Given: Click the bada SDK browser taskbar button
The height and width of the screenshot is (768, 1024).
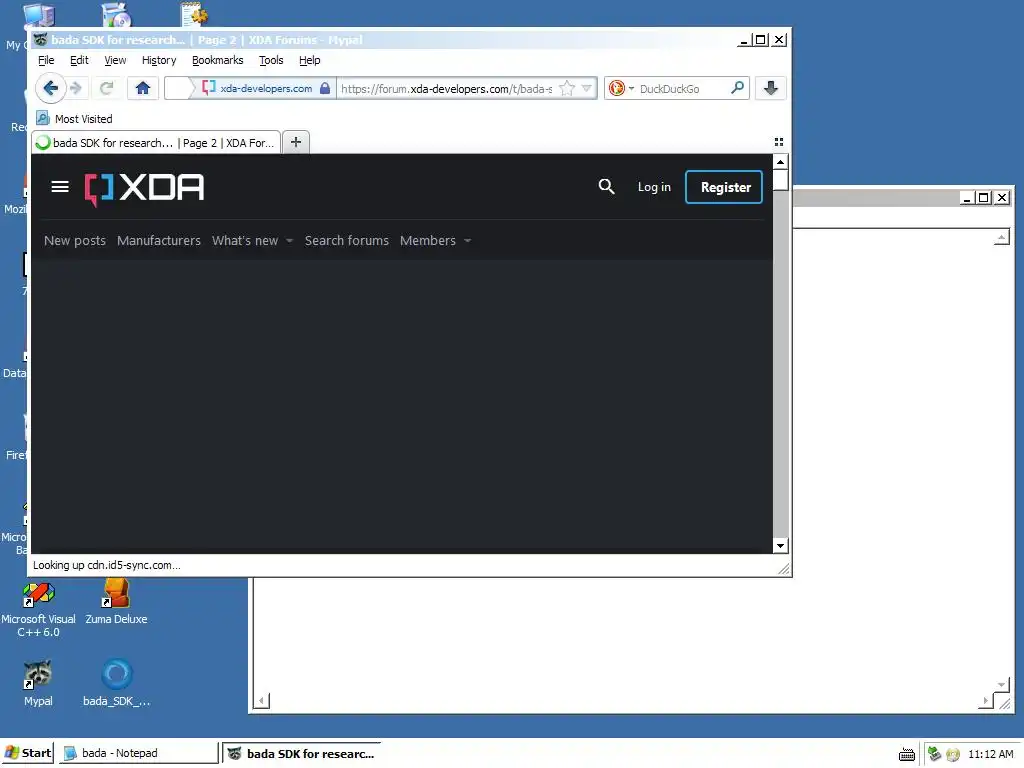Looking at the screenshot, I should (301, 753).
